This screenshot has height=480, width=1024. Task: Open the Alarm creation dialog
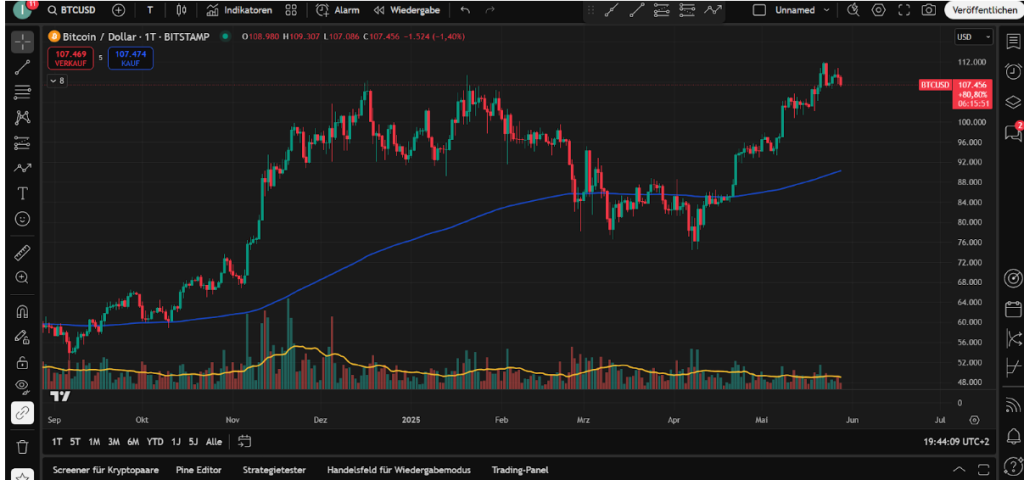coord(337,10)
